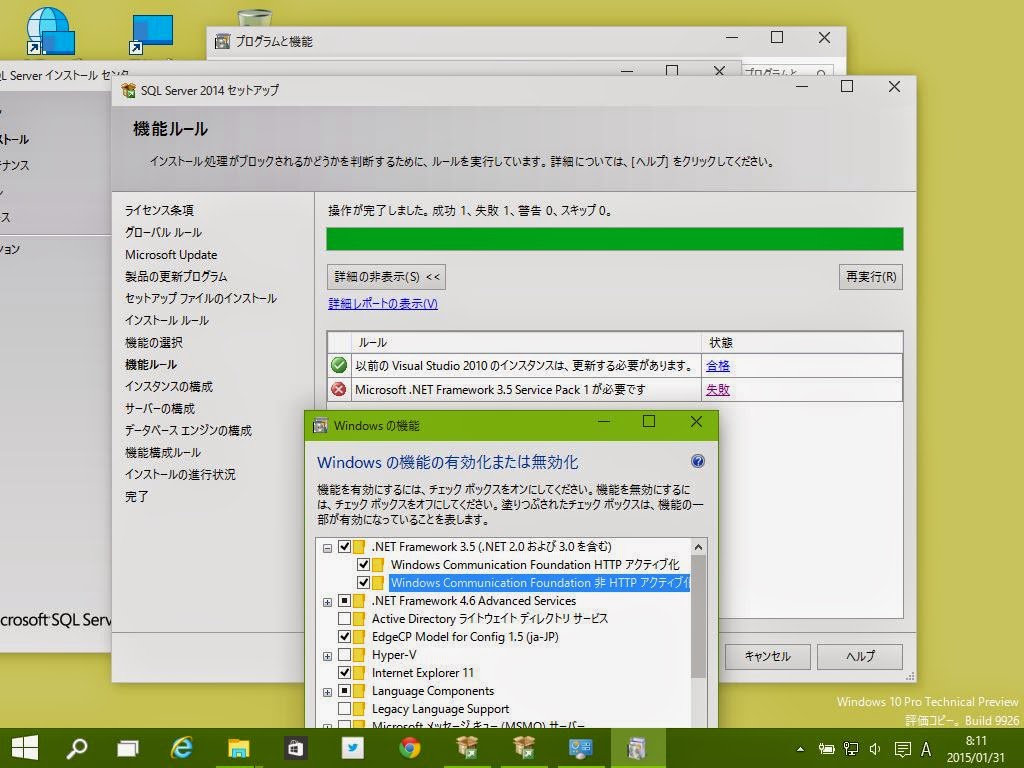Open the battery status tray icon
Screen dimensions: 1024x768
pos(827,749)
